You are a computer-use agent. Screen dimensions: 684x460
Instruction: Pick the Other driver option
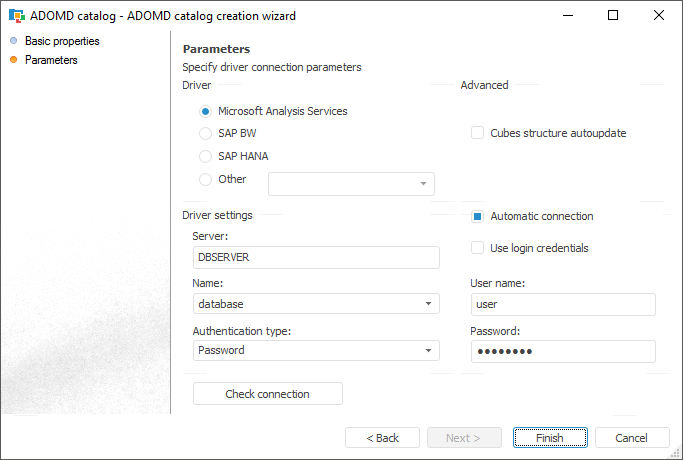click(x=206, y=180)
